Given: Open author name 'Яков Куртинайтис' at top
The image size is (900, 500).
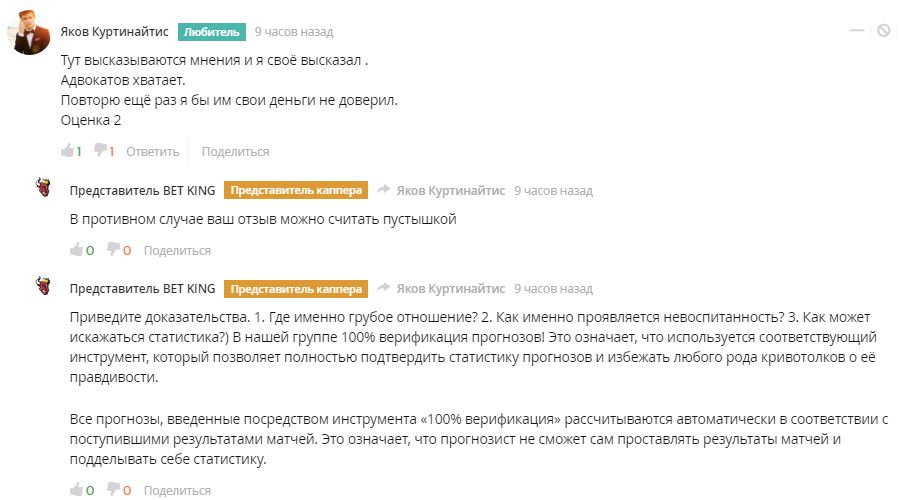Looking at the screenshot, I should (114, 32).
